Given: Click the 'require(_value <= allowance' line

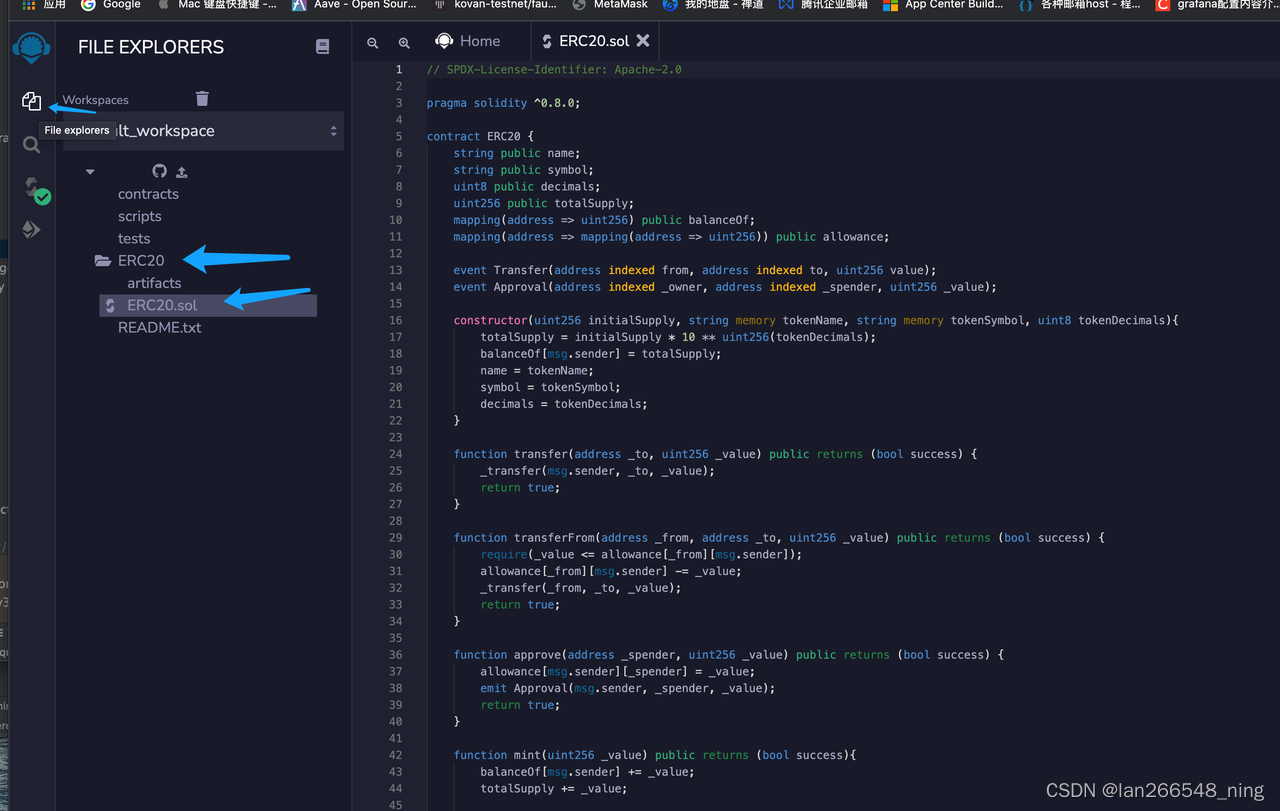Looking at the screenshot, I should (641, 554).
